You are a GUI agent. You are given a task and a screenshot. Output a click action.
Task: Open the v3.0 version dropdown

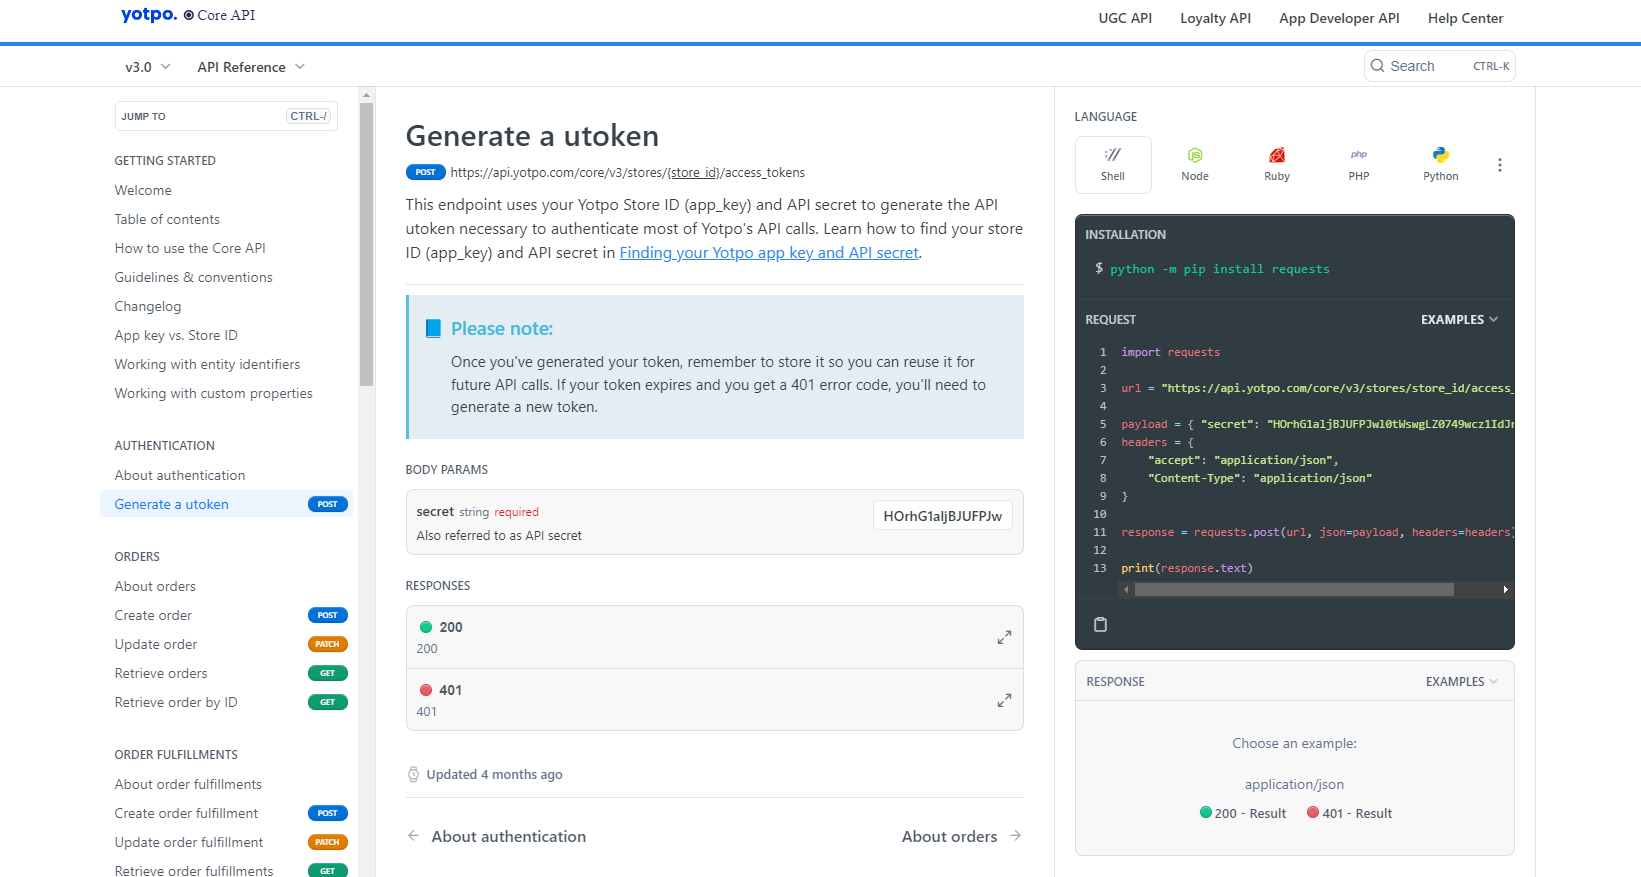pos(148,67)
